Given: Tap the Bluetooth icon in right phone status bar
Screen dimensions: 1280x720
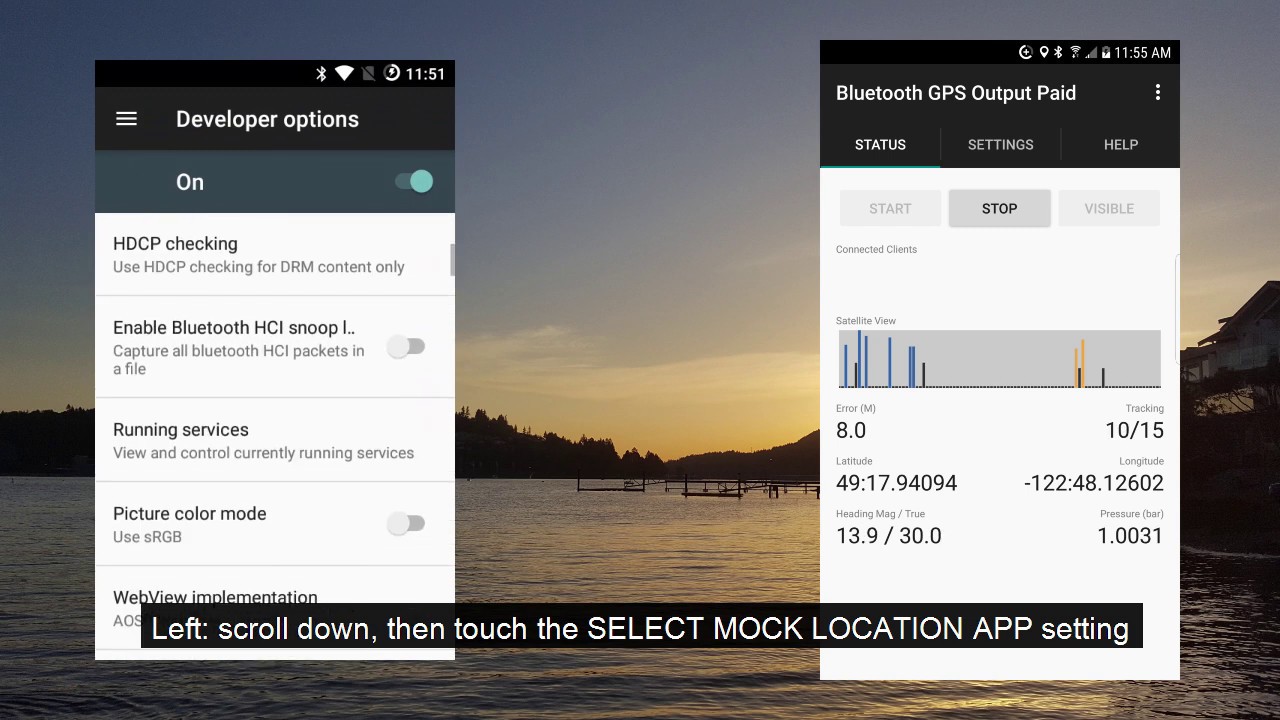Looking at the screenshot, I should 1059,52.
